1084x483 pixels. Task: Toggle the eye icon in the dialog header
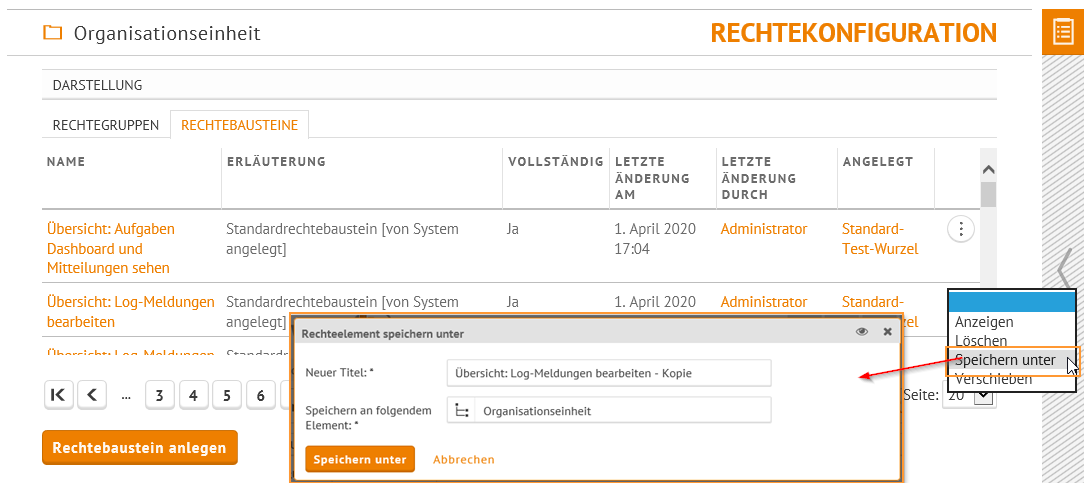(x=861, y=332)
